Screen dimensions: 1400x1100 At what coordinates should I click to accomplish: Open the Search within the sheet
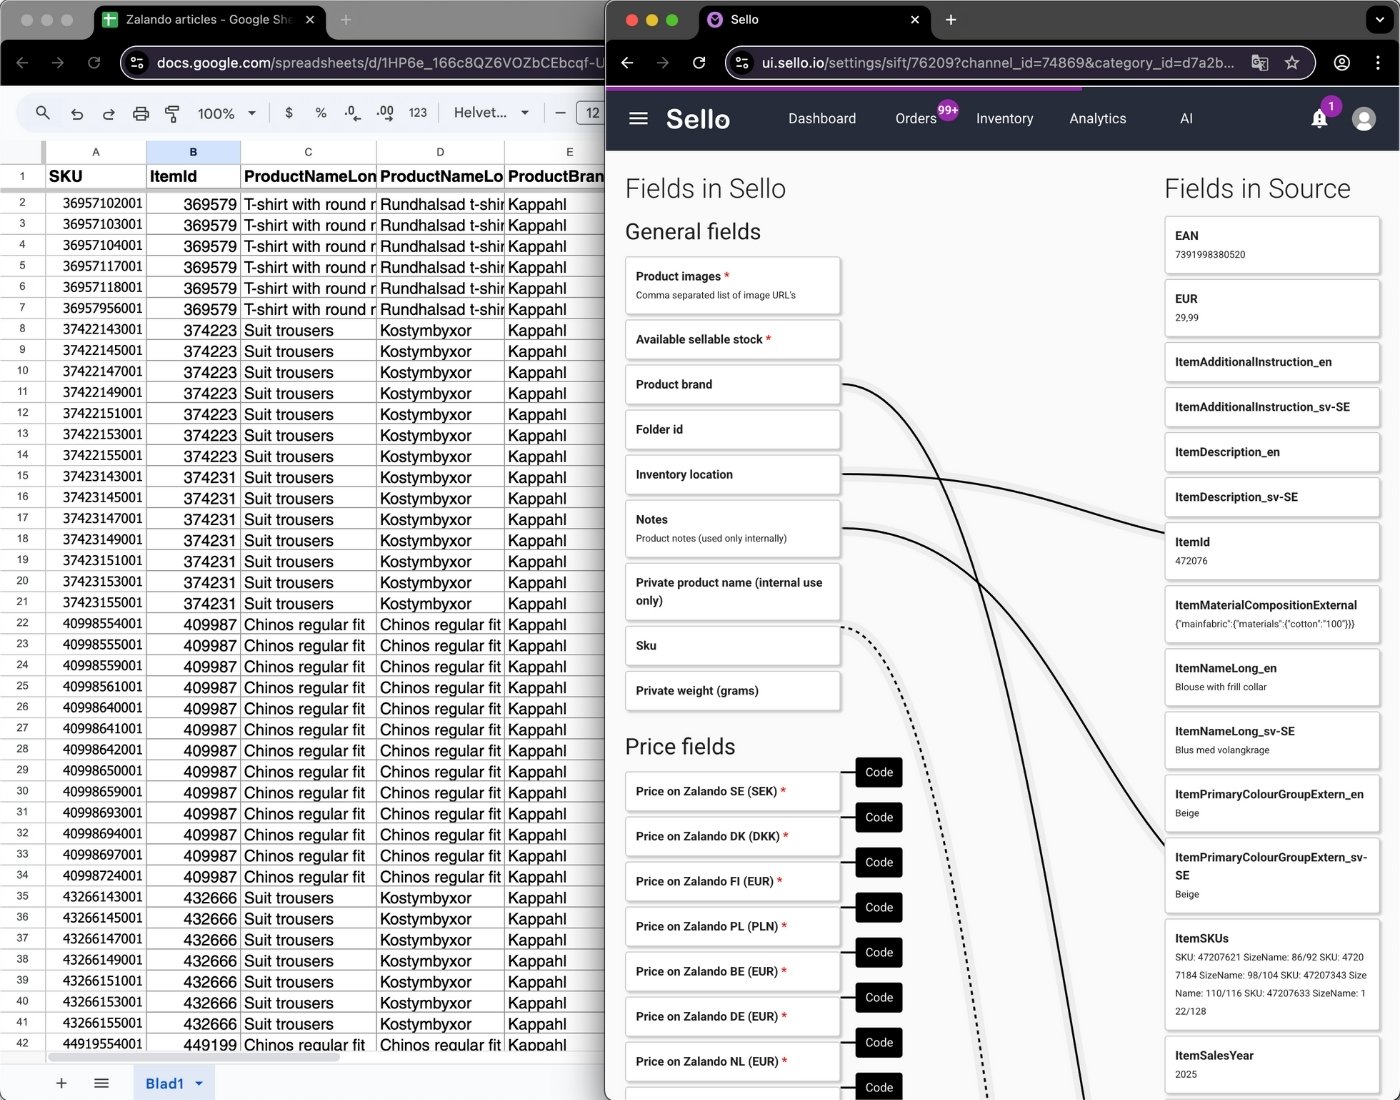43,113
